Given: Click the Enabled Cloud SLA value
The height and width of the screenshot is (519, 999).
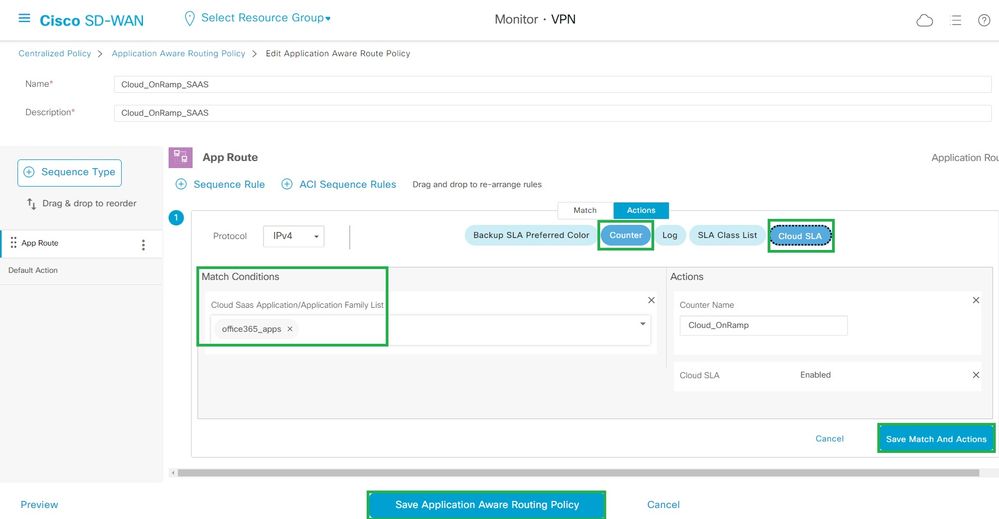Looking at the screenshot, I should pyautogui.click(x=816, y=375).
